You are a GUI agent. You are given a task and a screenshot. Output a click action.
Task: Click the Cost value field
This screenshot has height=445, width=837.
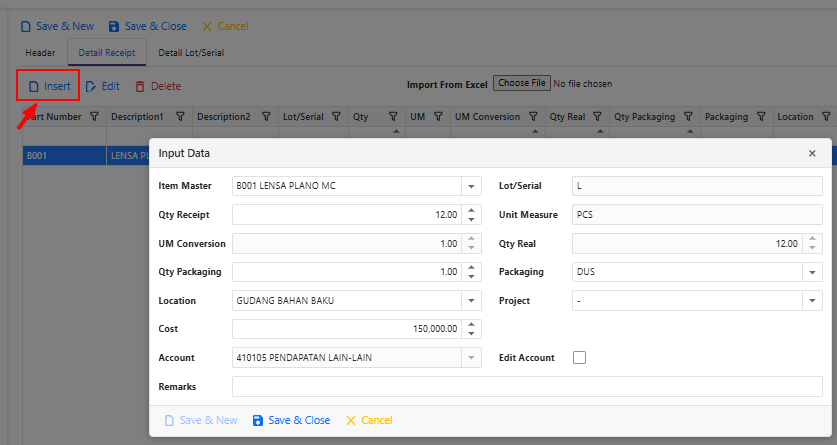(347, 329)
